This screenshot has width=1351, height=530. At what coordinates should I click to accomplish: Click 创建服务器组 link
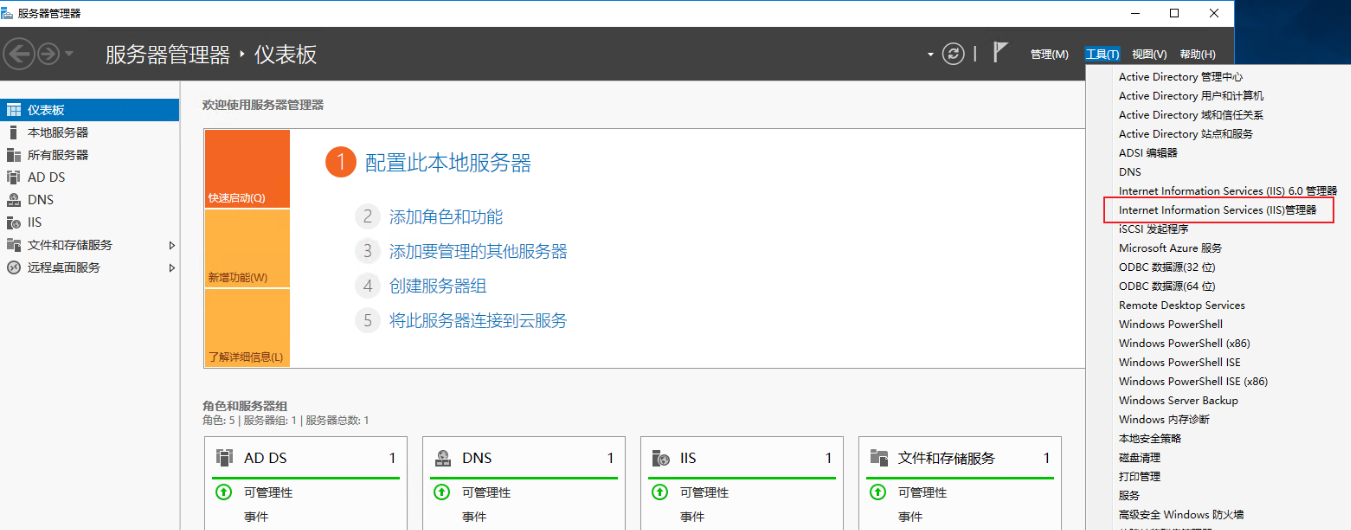coord(437,286)
